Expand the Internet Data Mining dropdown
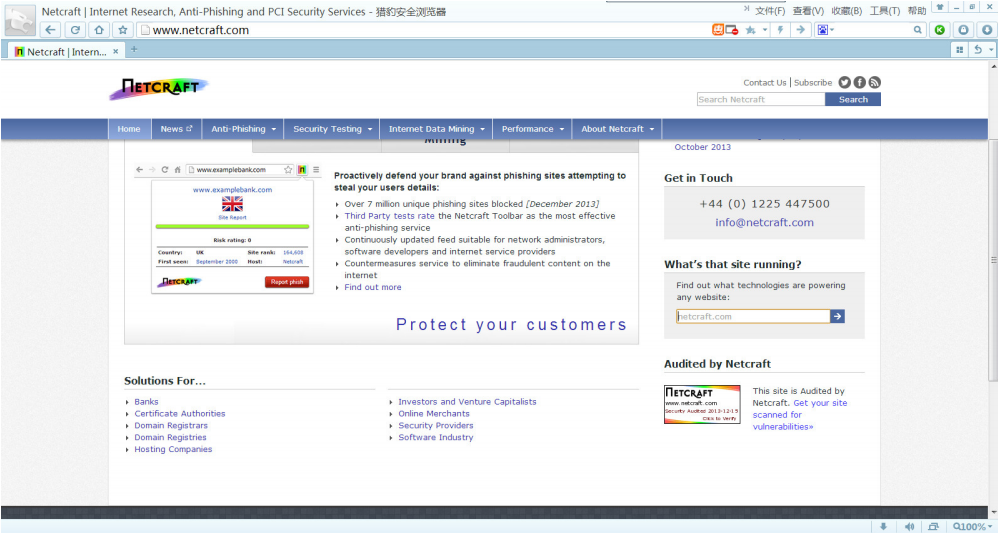This screenshot has width=998, height=533. coord(436,129)
